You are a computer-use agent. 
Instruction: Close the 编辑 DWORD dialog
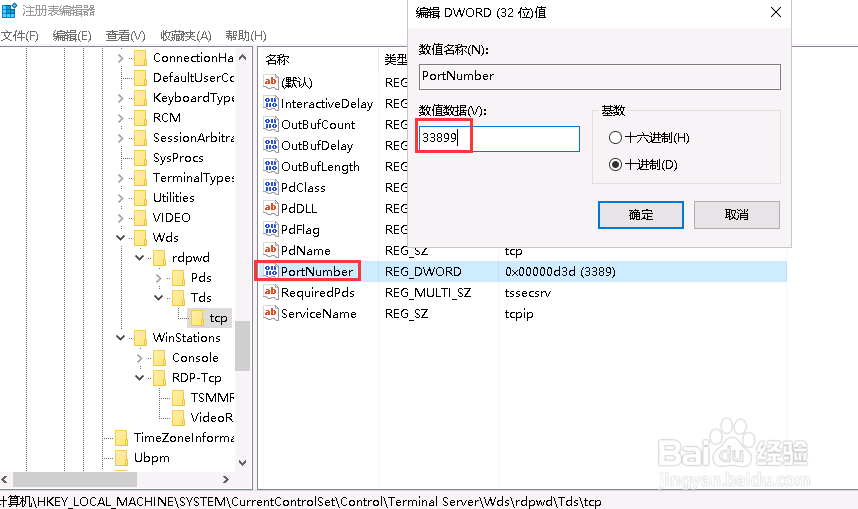click(776, 12)
